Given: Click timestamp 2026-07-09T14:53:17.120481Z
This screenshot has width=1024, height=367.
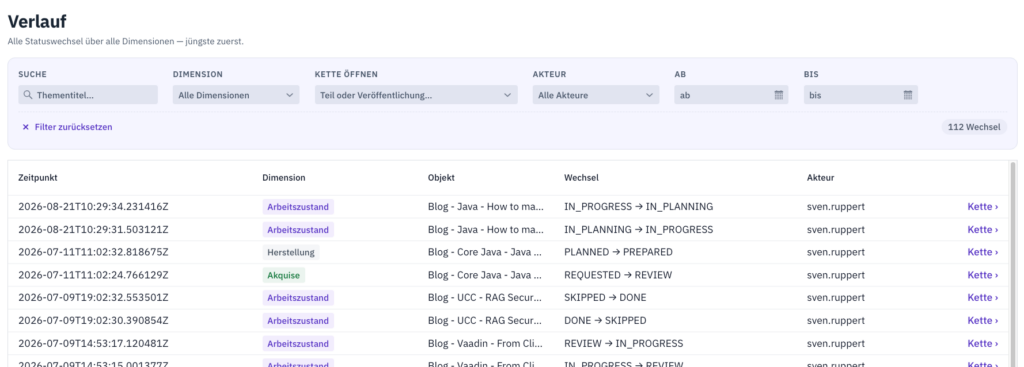Looking at the screenshot, I should pos(93,343).
